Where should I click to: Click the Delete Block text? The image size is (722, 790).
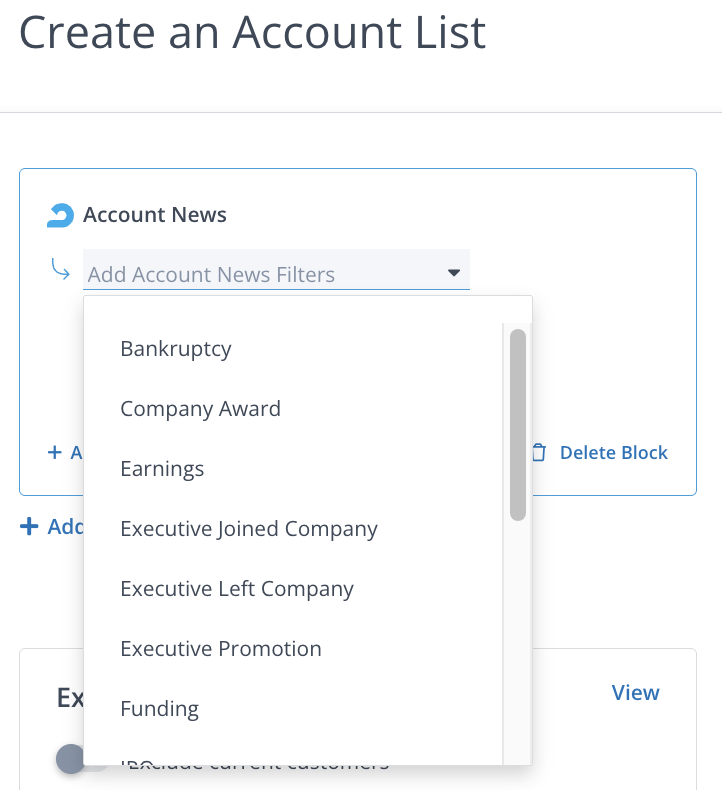(613, 453)
